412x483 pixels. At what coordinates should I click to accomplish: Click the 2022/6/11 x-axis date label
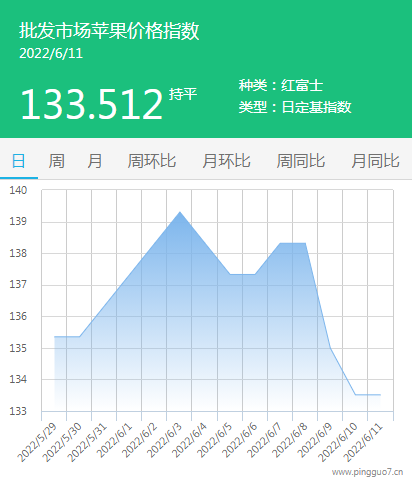point(363,442)
